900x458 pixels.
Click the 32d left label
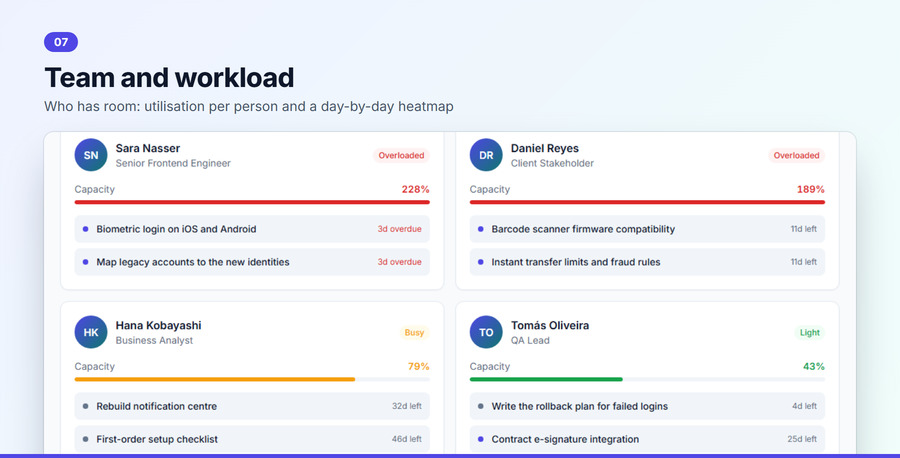coord(407,406)
